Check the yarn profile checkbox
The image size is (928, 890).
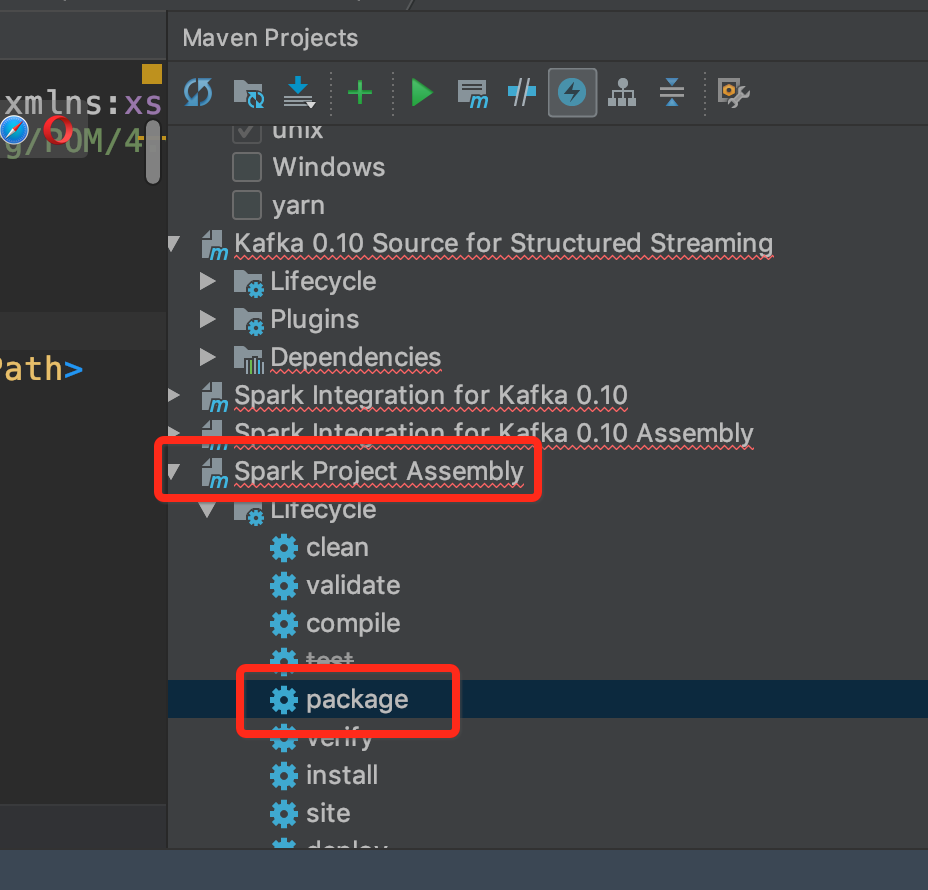[x=247, y=205]
